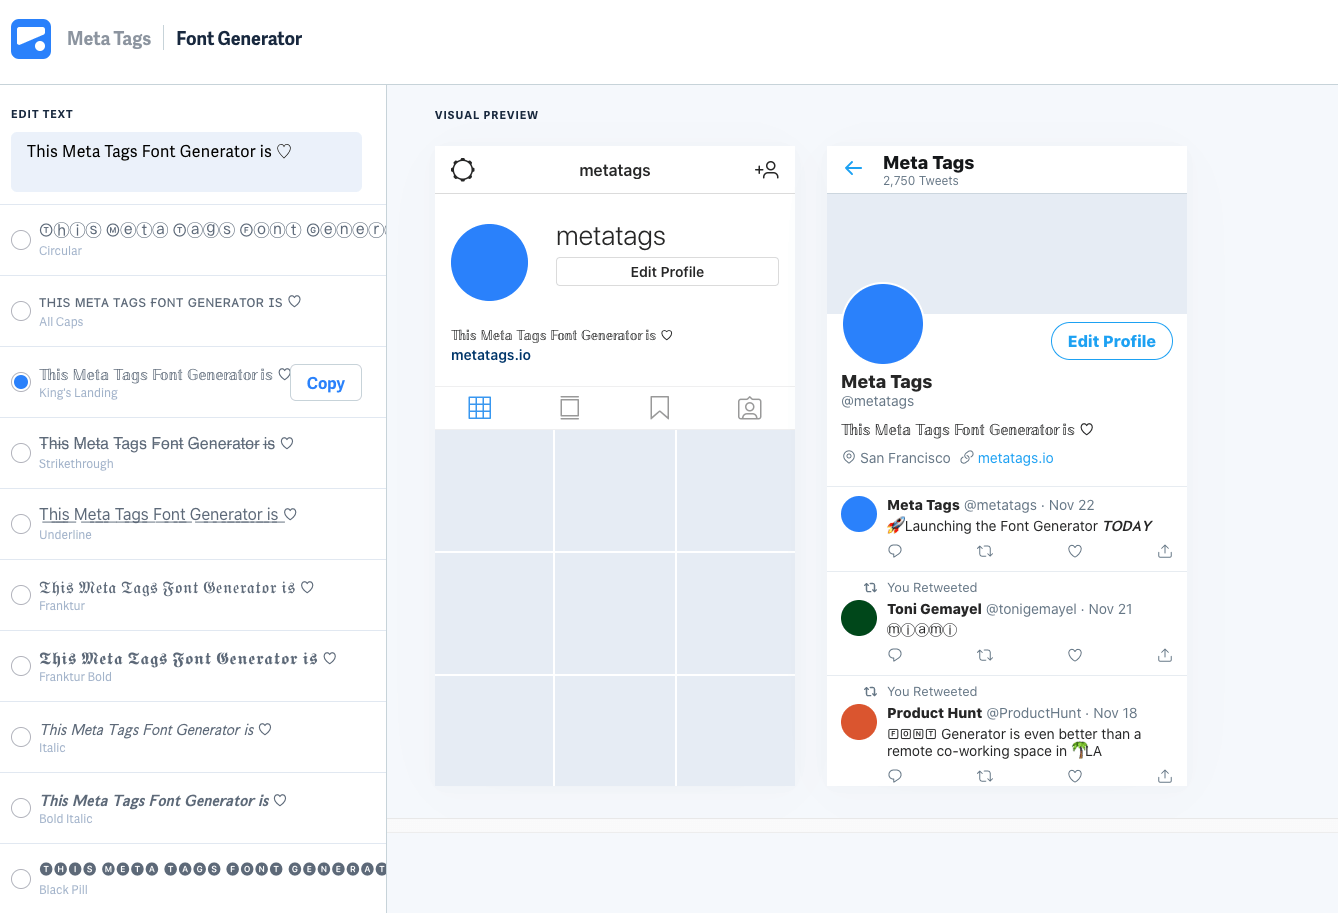Select the All Caps radio button

(21, 311)
